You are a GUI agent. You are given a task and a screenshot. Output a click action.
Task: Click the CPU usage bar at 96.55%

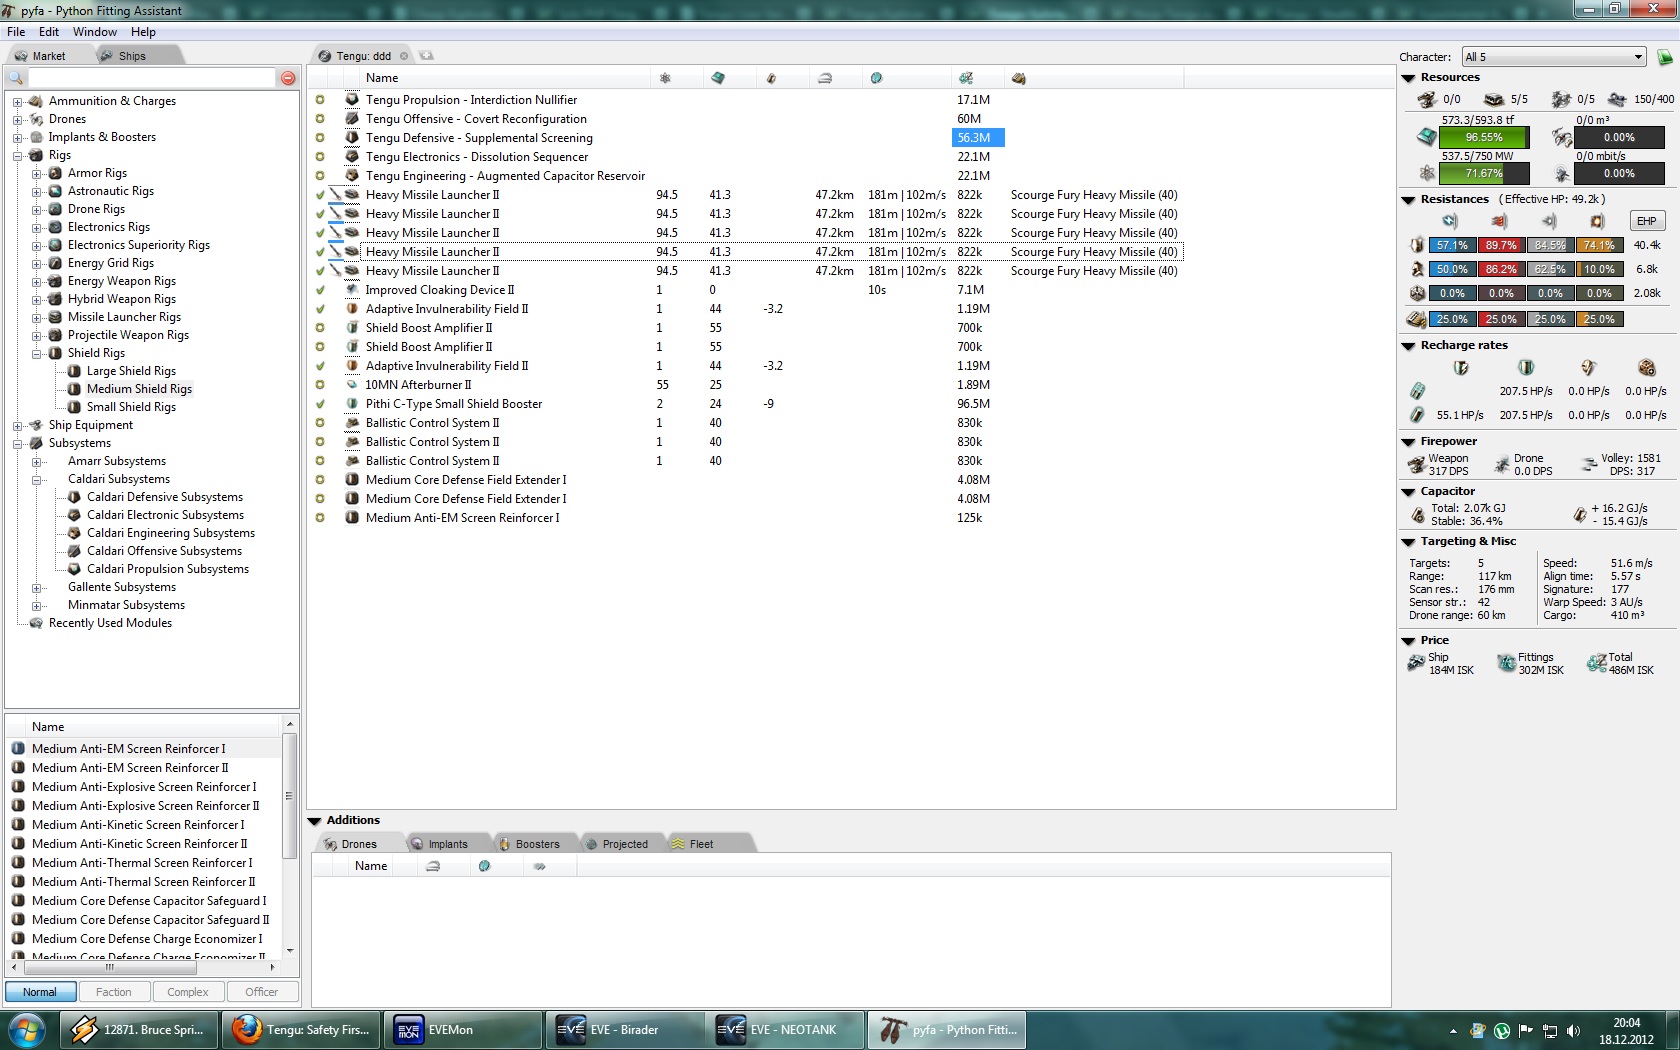coord(1484,137)
